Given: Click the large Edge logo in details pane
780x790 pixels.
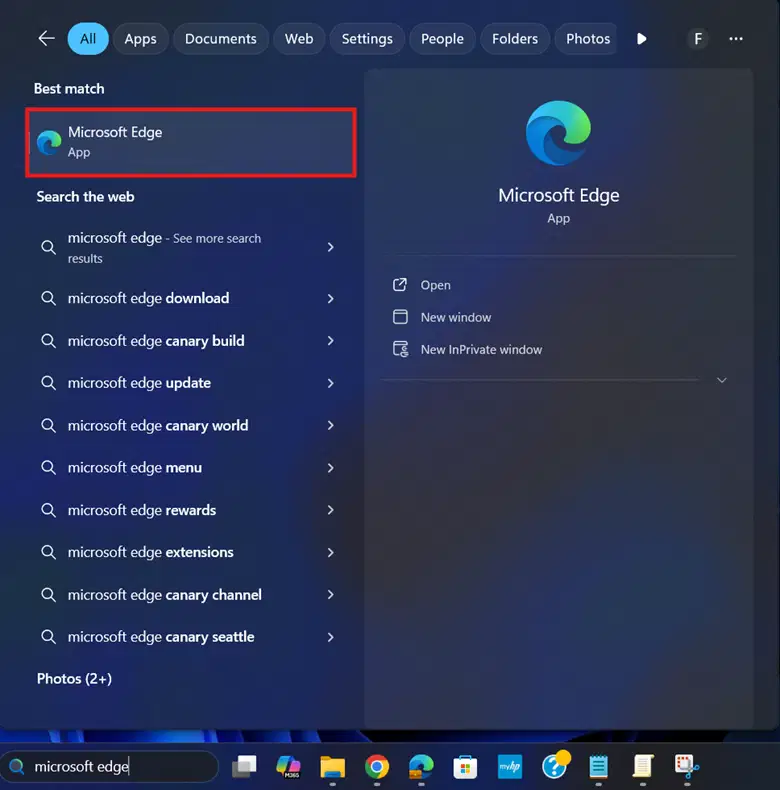Looking at the screenshot, I should coord(558,133).
